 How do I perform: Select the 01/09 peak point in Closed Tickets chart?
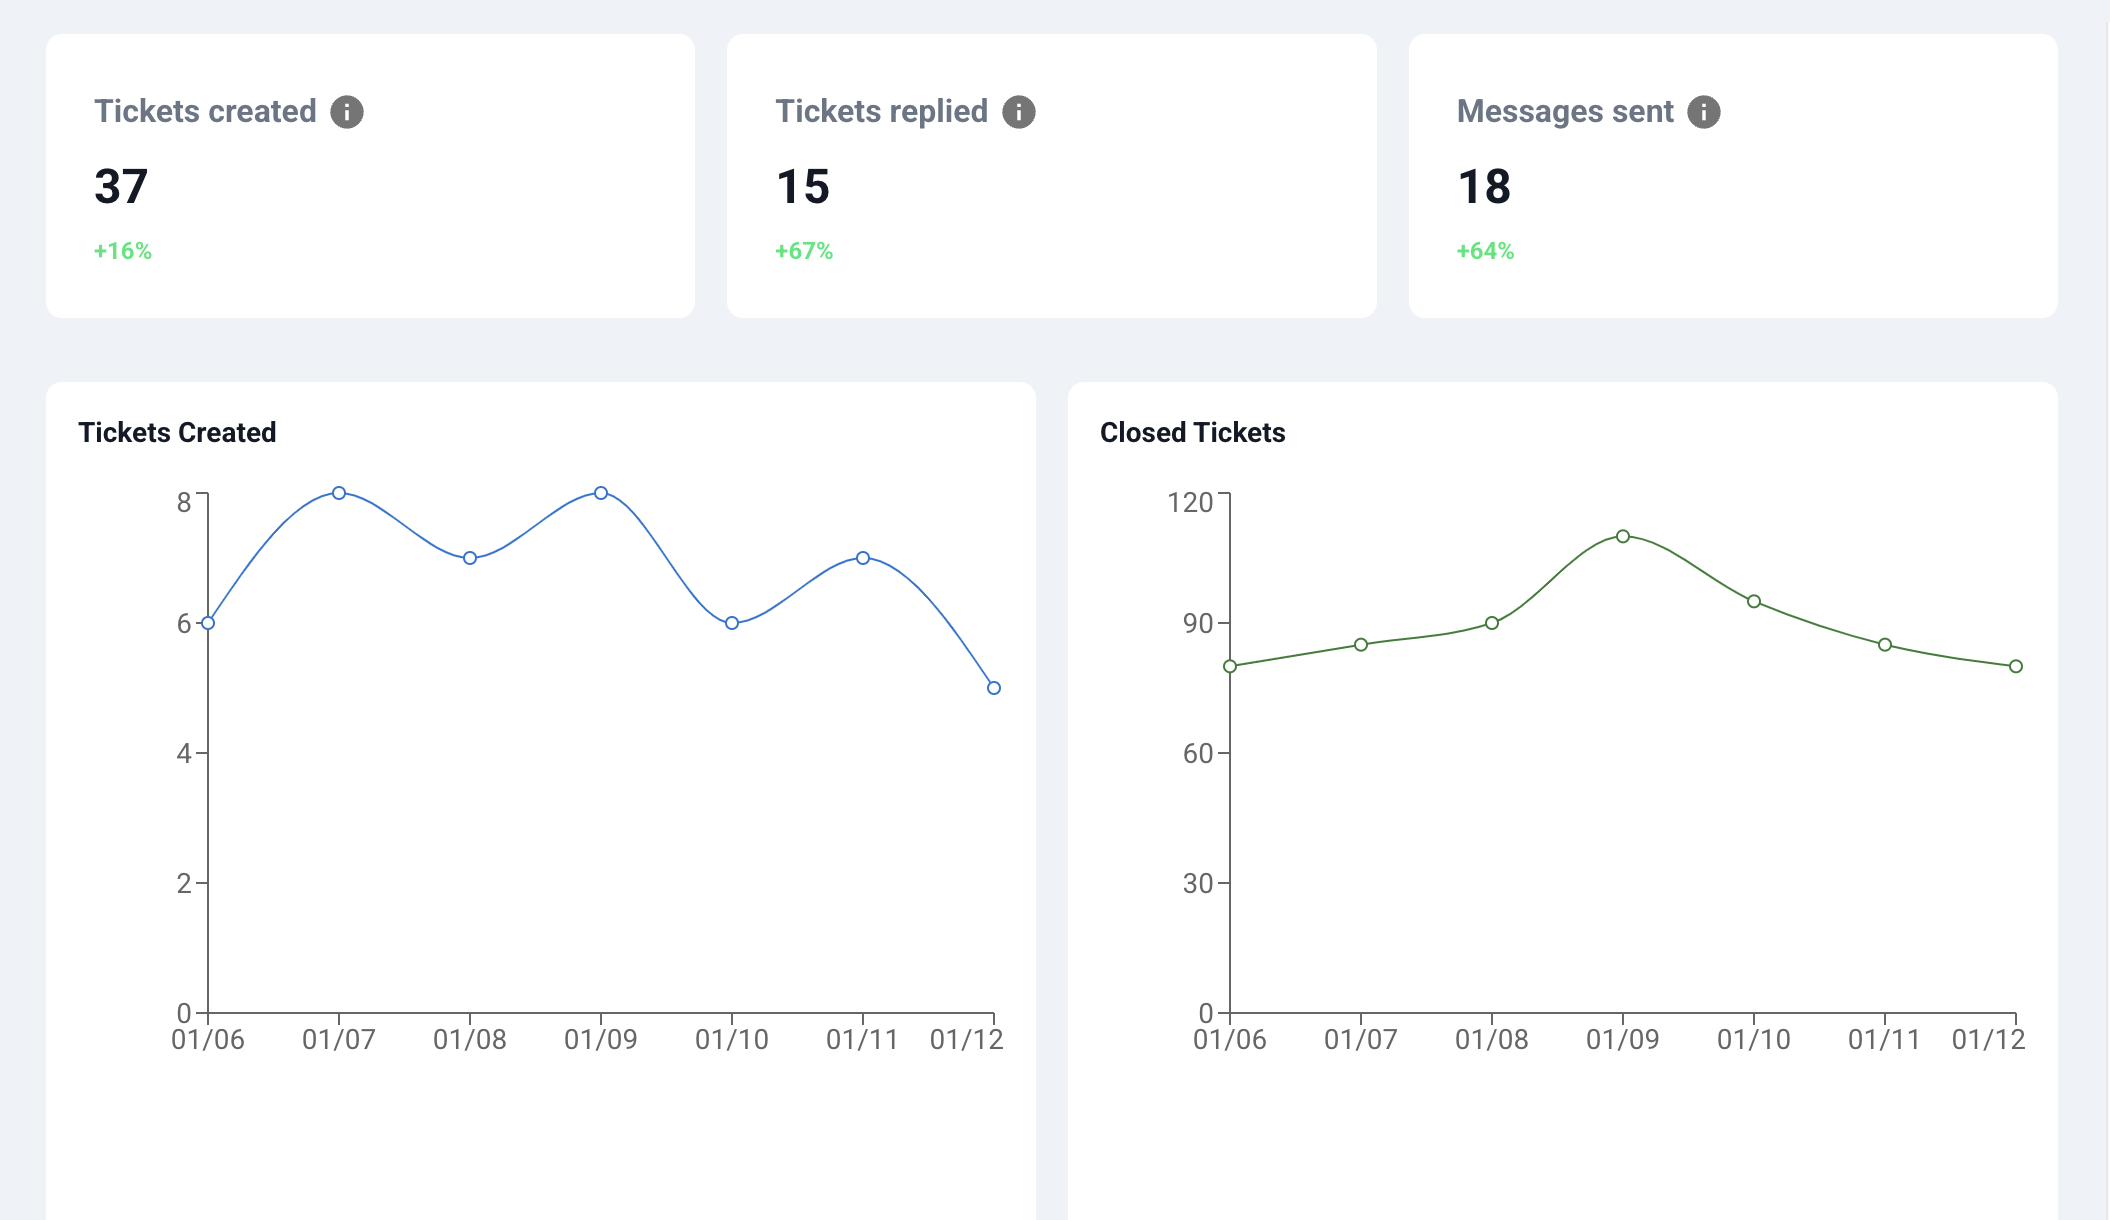click(x=1623, y=537)
